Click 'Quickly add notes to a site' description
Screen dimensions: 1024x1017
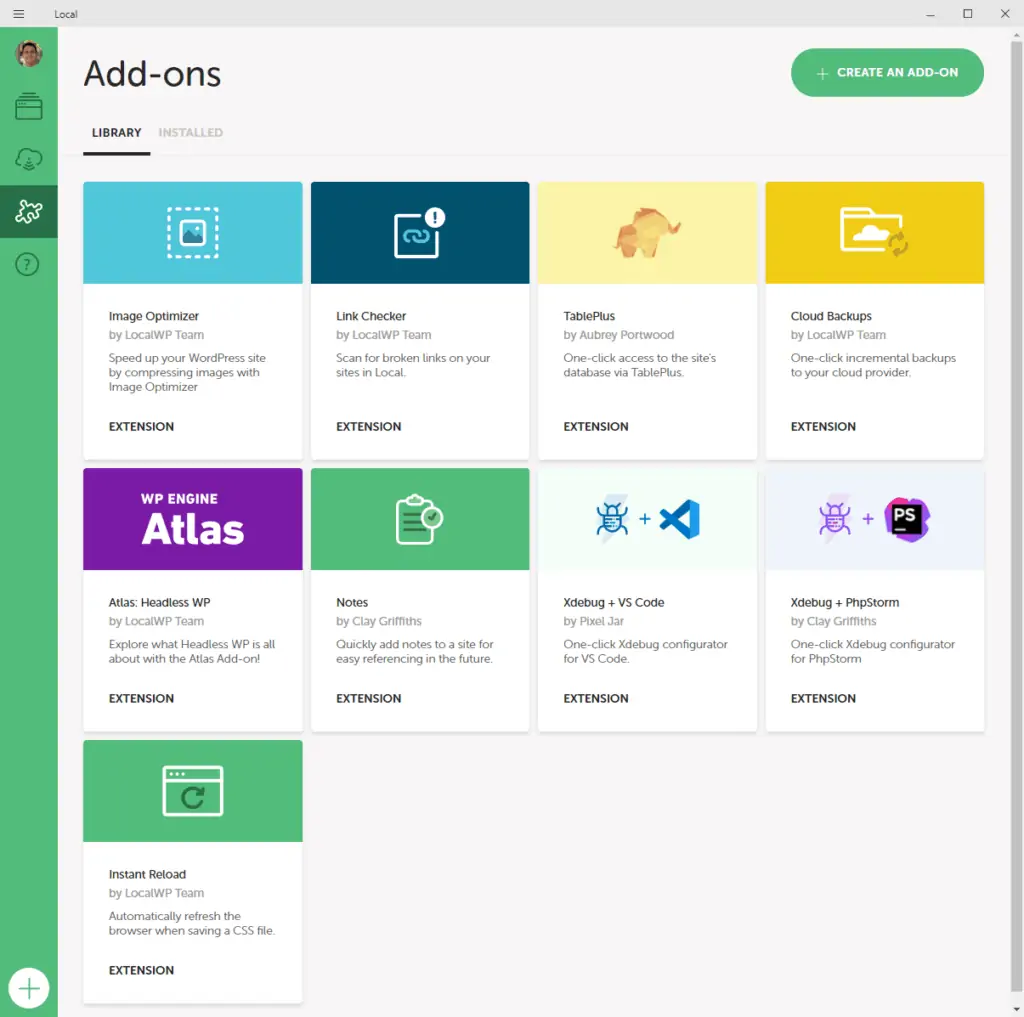click(x=415, y=651)
